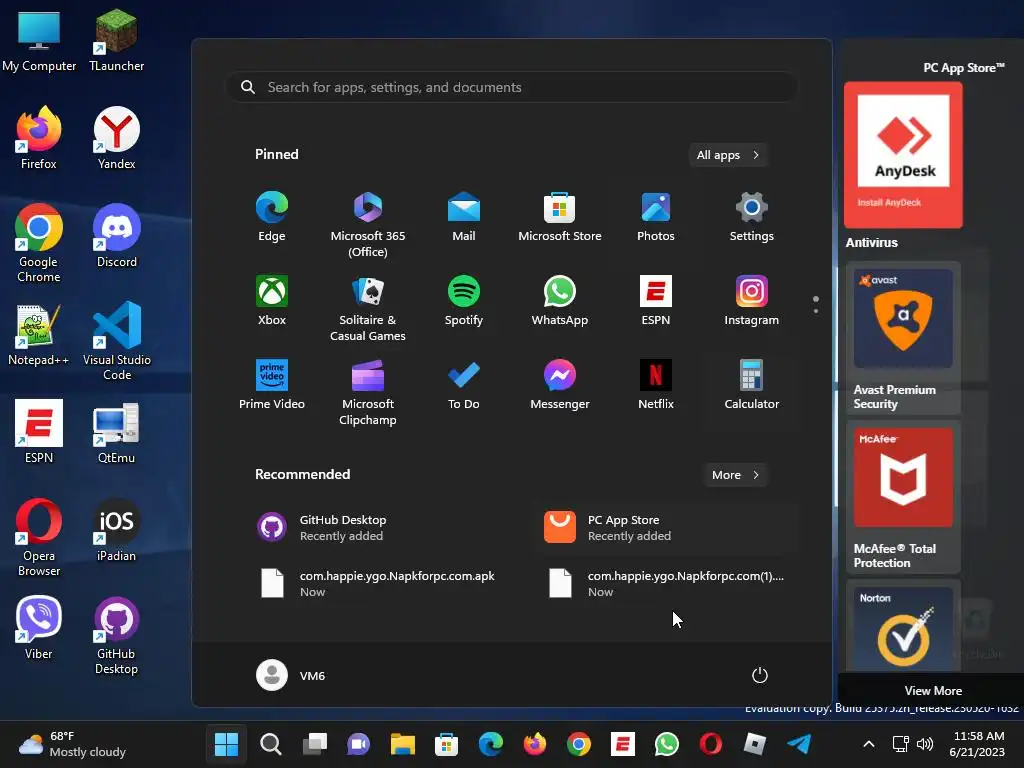Select Google Chrome desktop shortcut

39,243
